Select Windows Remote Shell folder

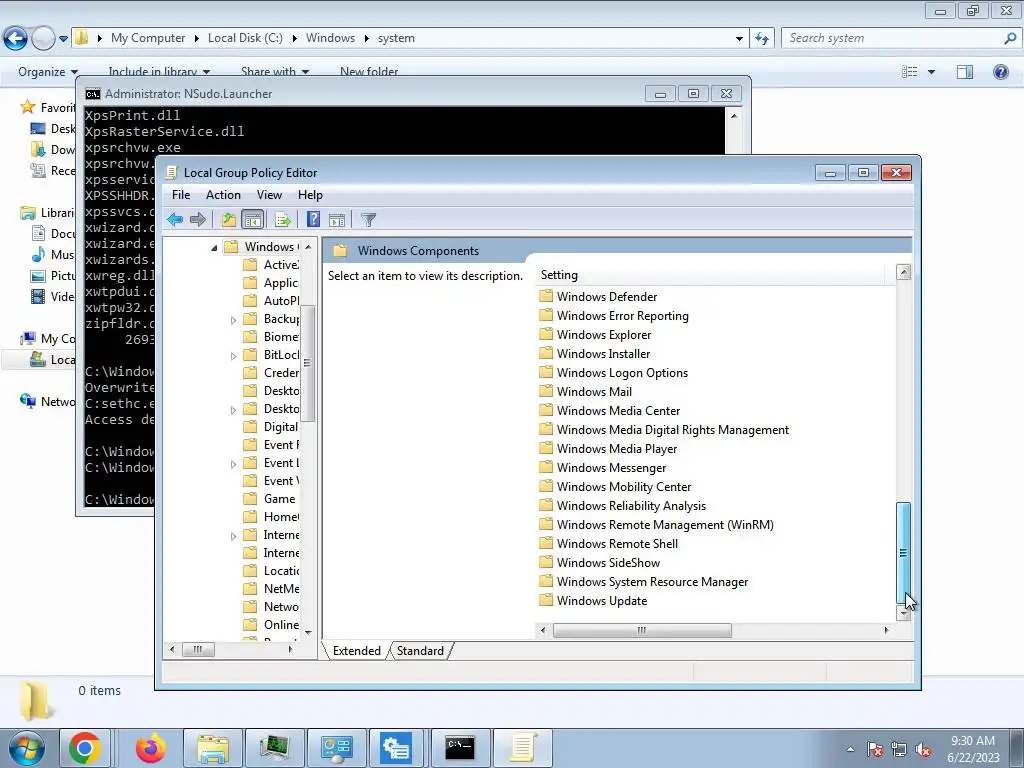(x=609, y=543)
